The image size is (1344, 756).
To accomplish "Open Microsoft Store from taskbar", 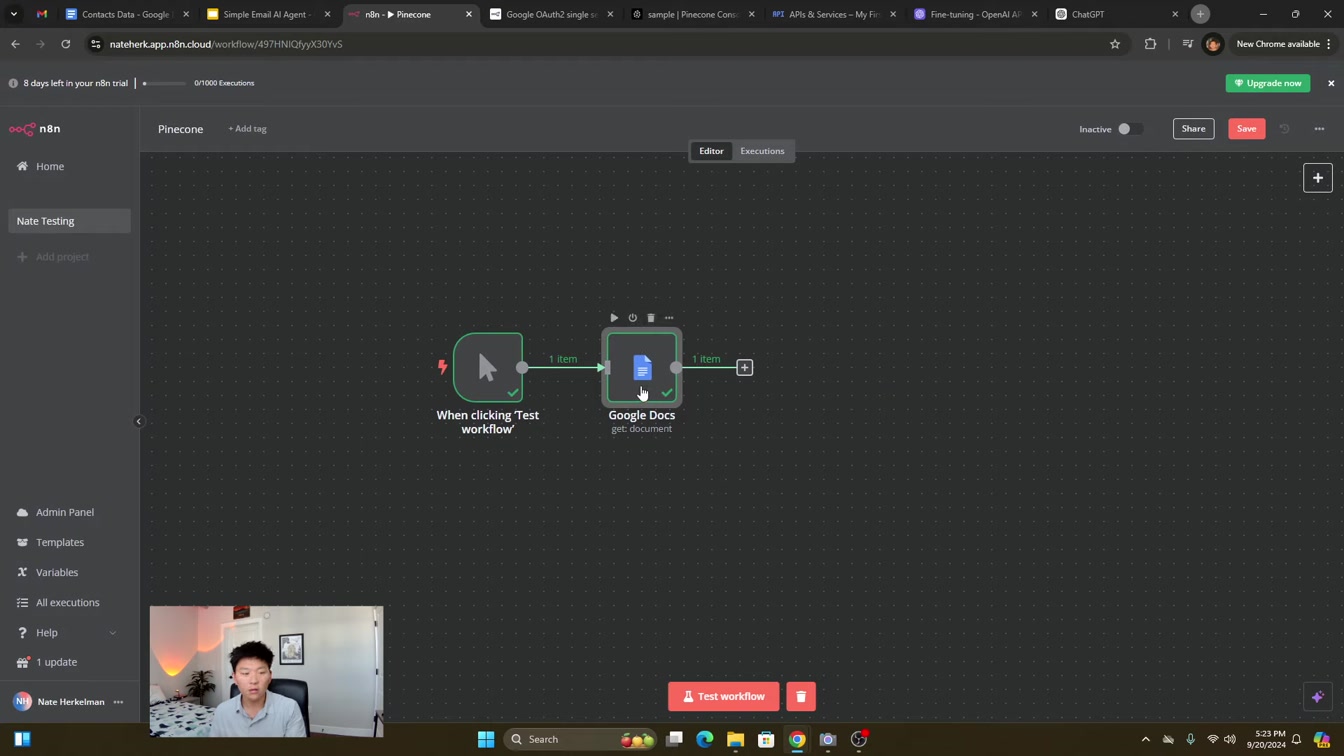I will (x=766, y=739).
